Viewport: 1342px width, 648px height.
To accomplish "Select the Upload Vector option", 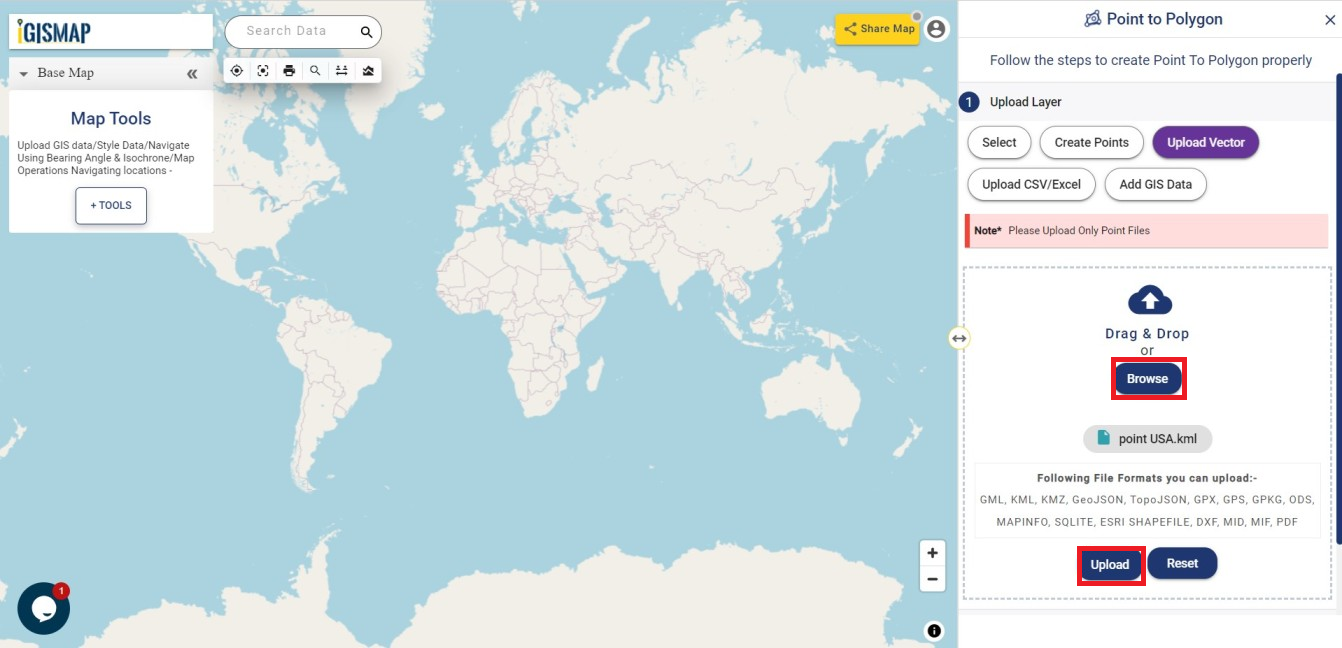I will [x=1205, y=142].
